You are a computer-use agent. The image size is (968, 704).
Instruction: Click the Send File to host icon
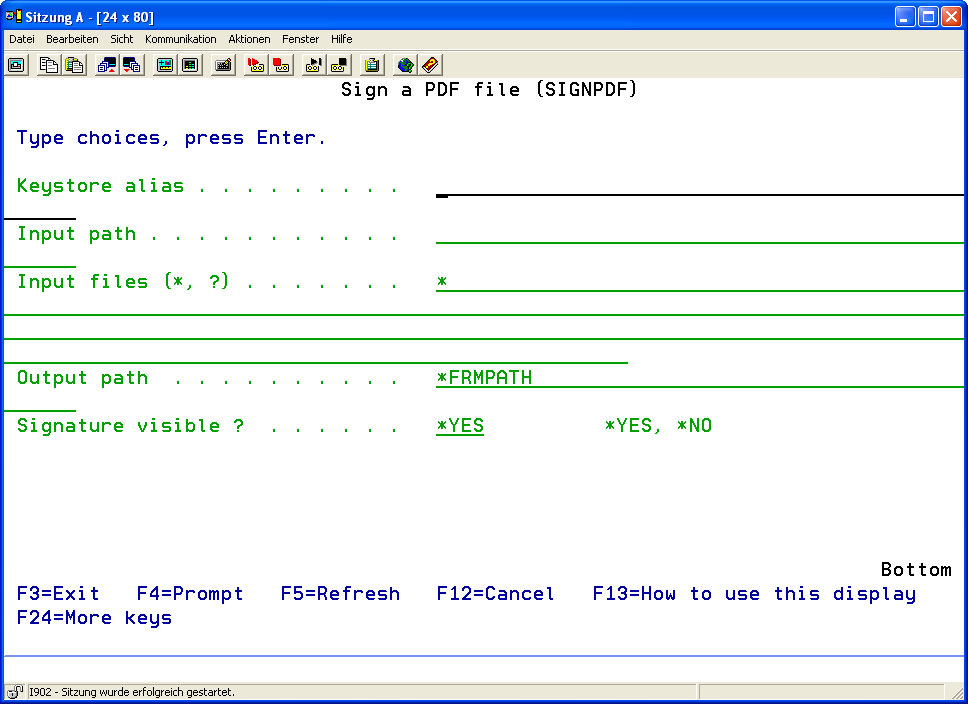(106, 65)
